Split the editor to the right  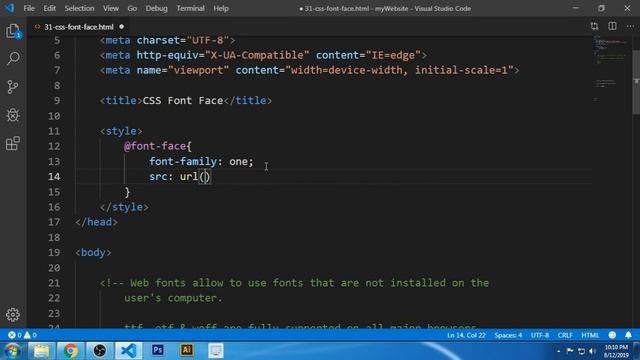click(612, 27)
